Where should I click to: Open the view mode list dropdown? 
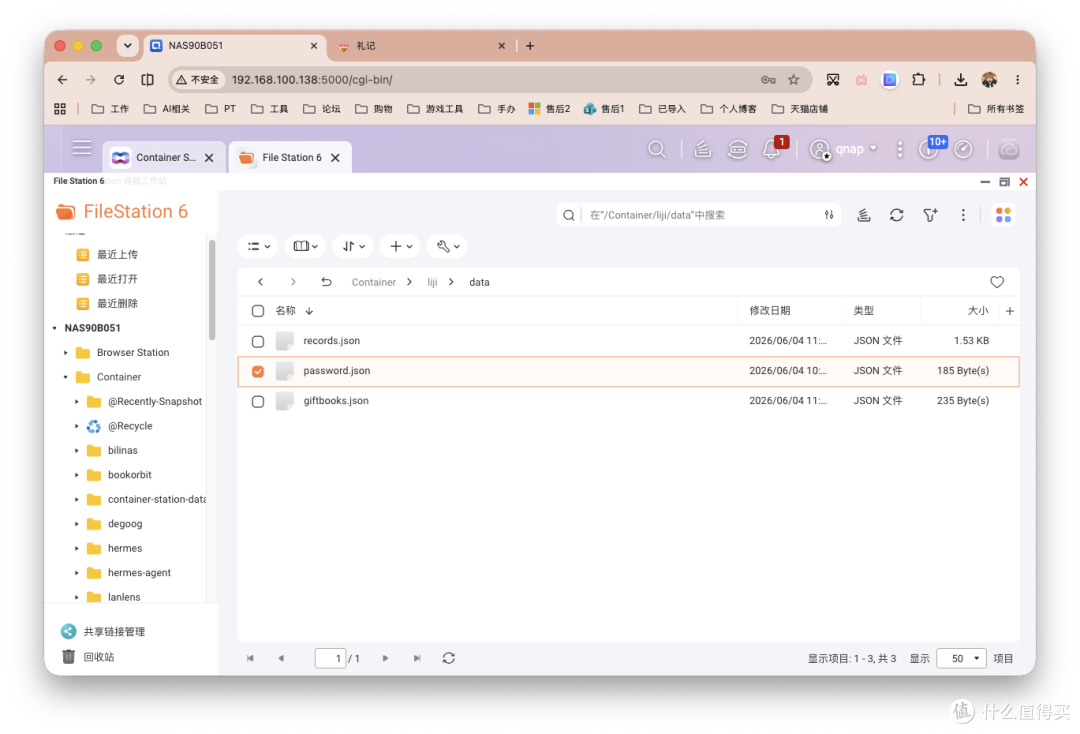pos(259,246)
